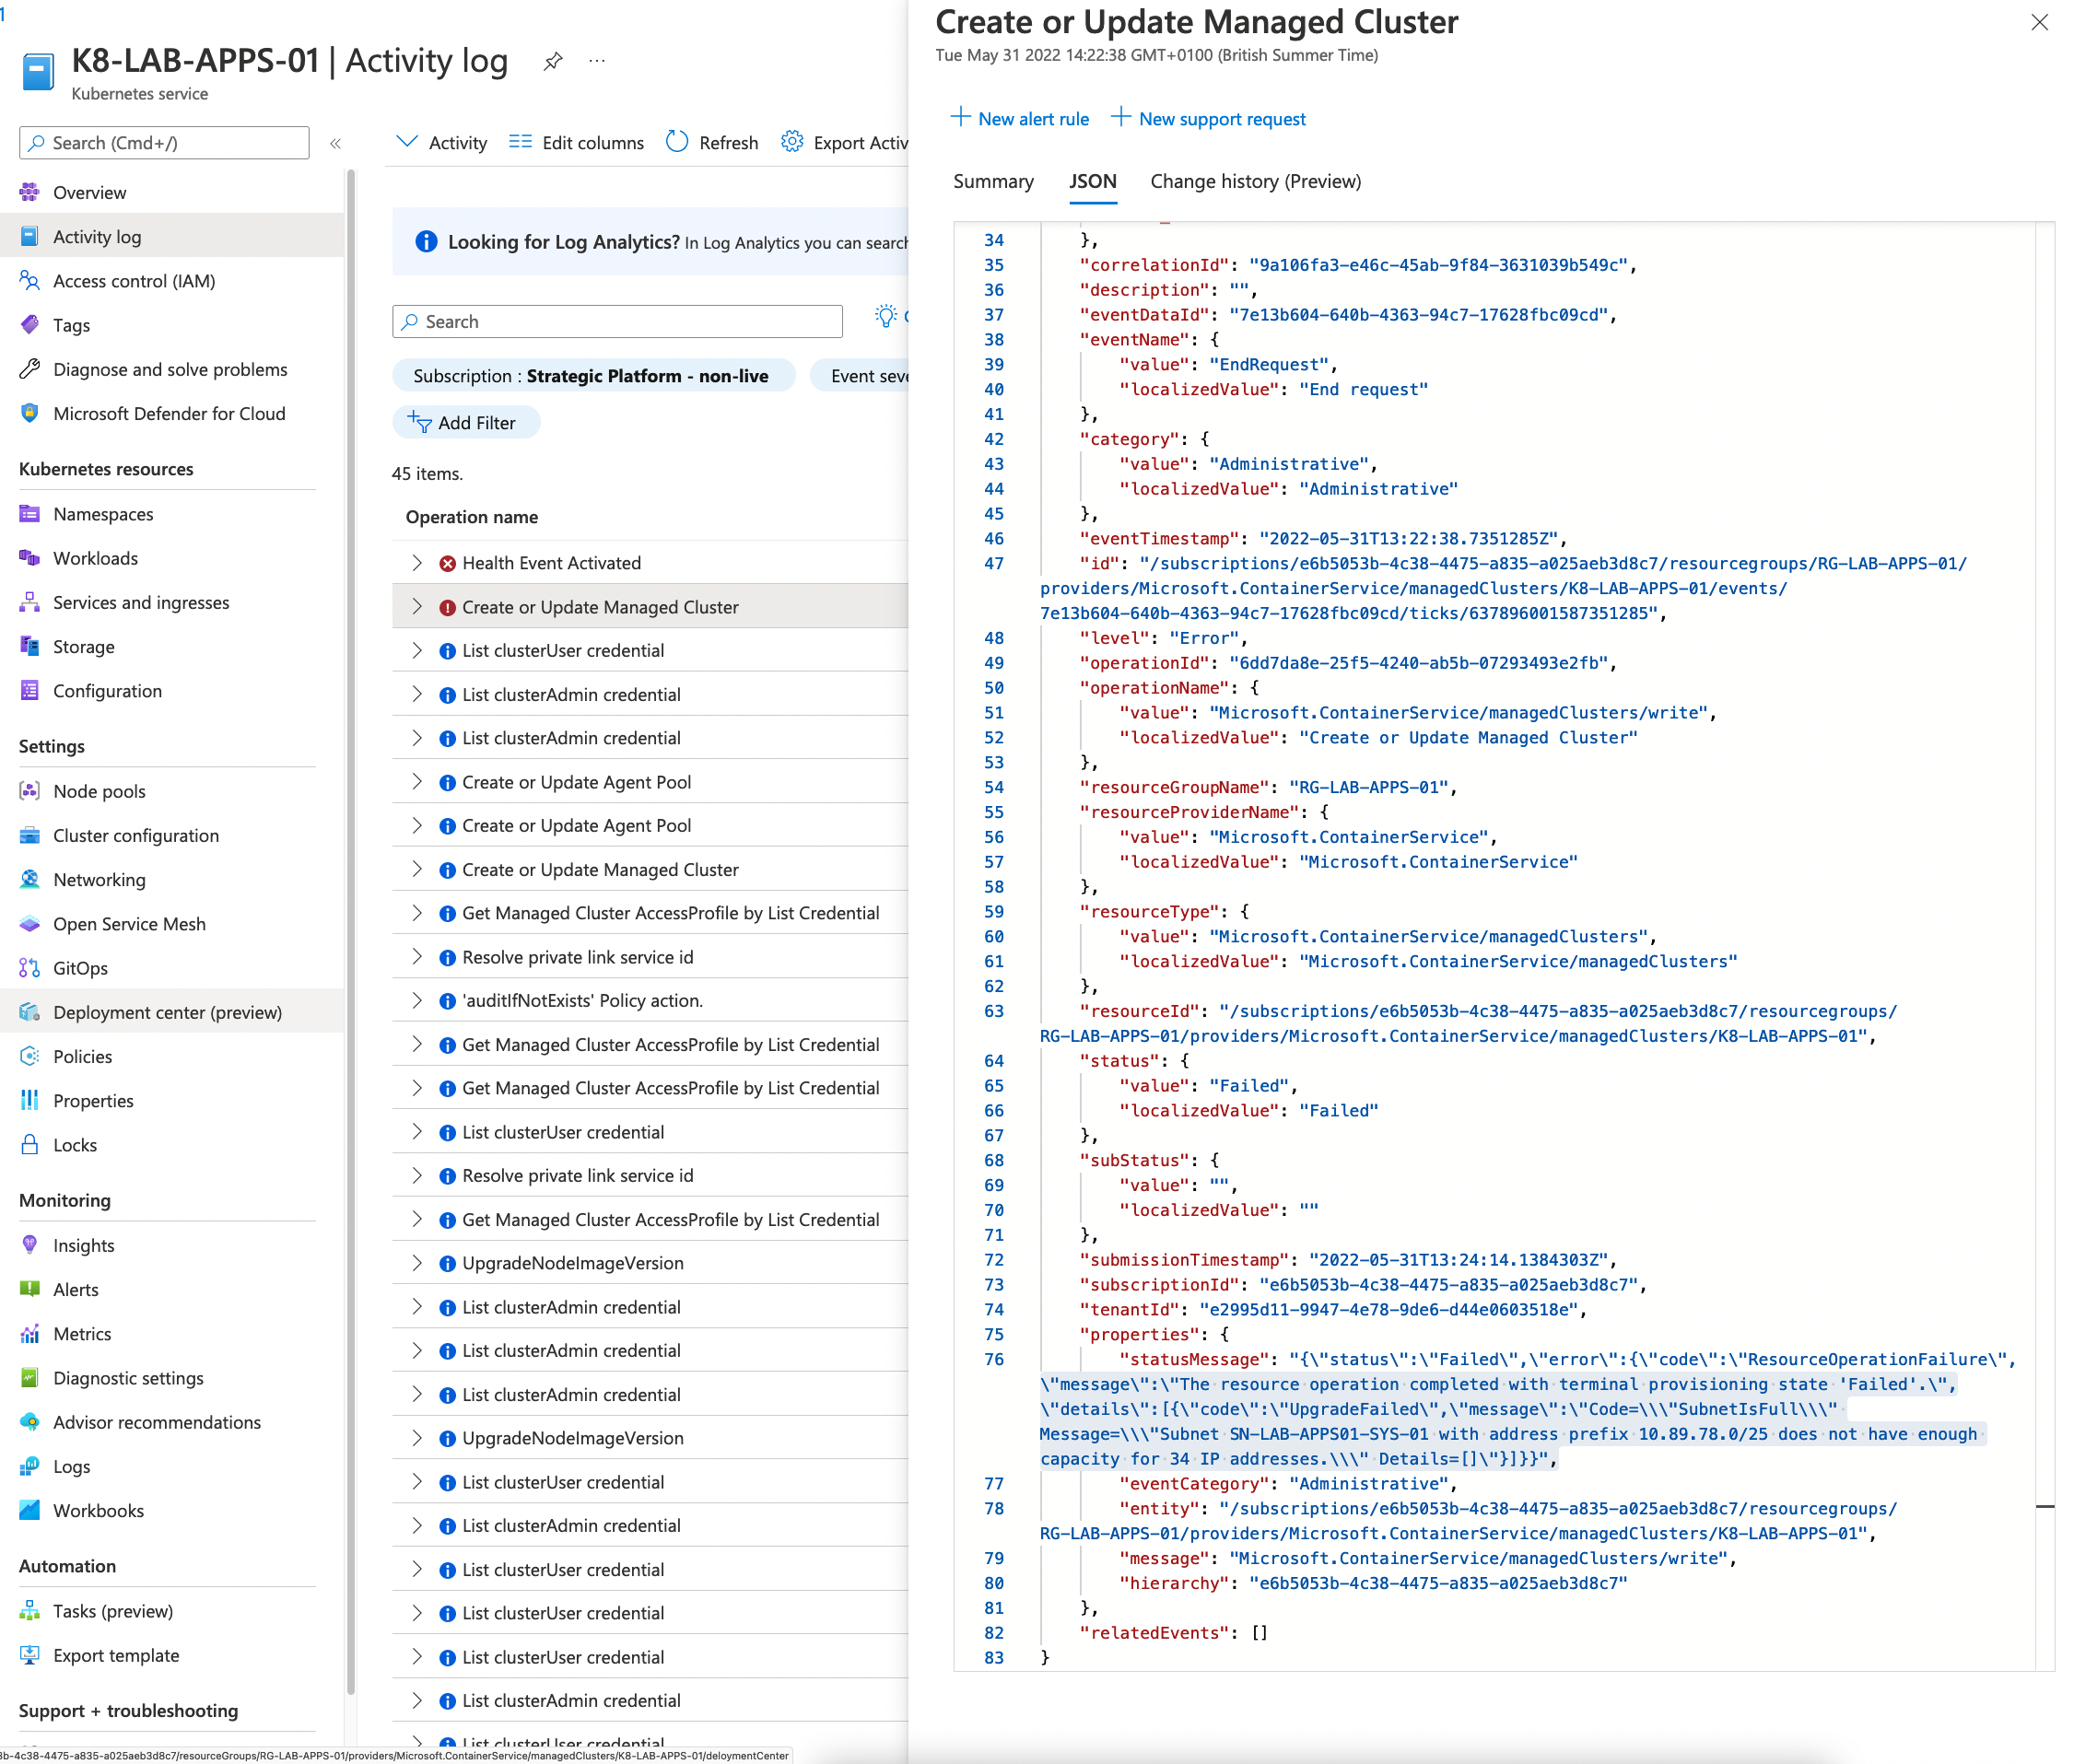Open Activity log in sidebar
This screenshot has width=2074, height=1764.
tap(172, 236)
